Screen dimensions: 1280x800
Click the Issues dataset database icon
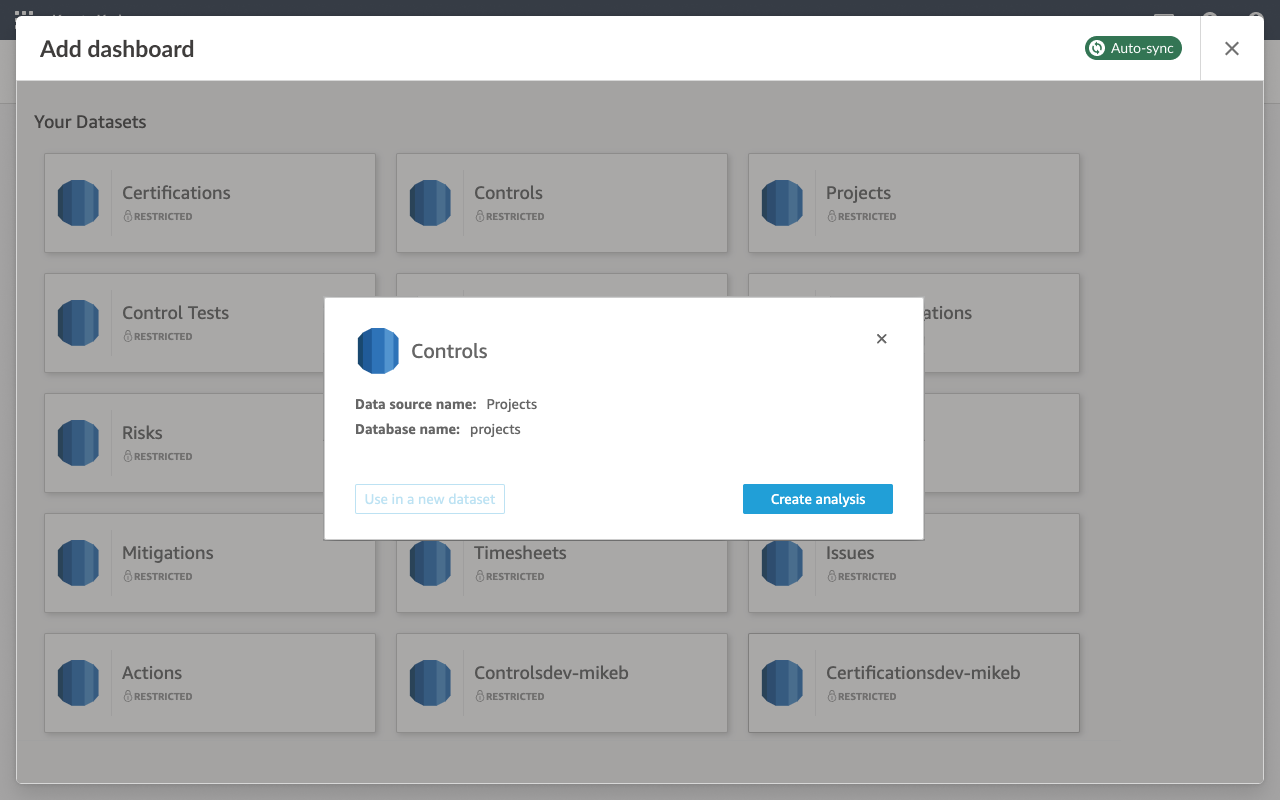click(x=782, y=565)
